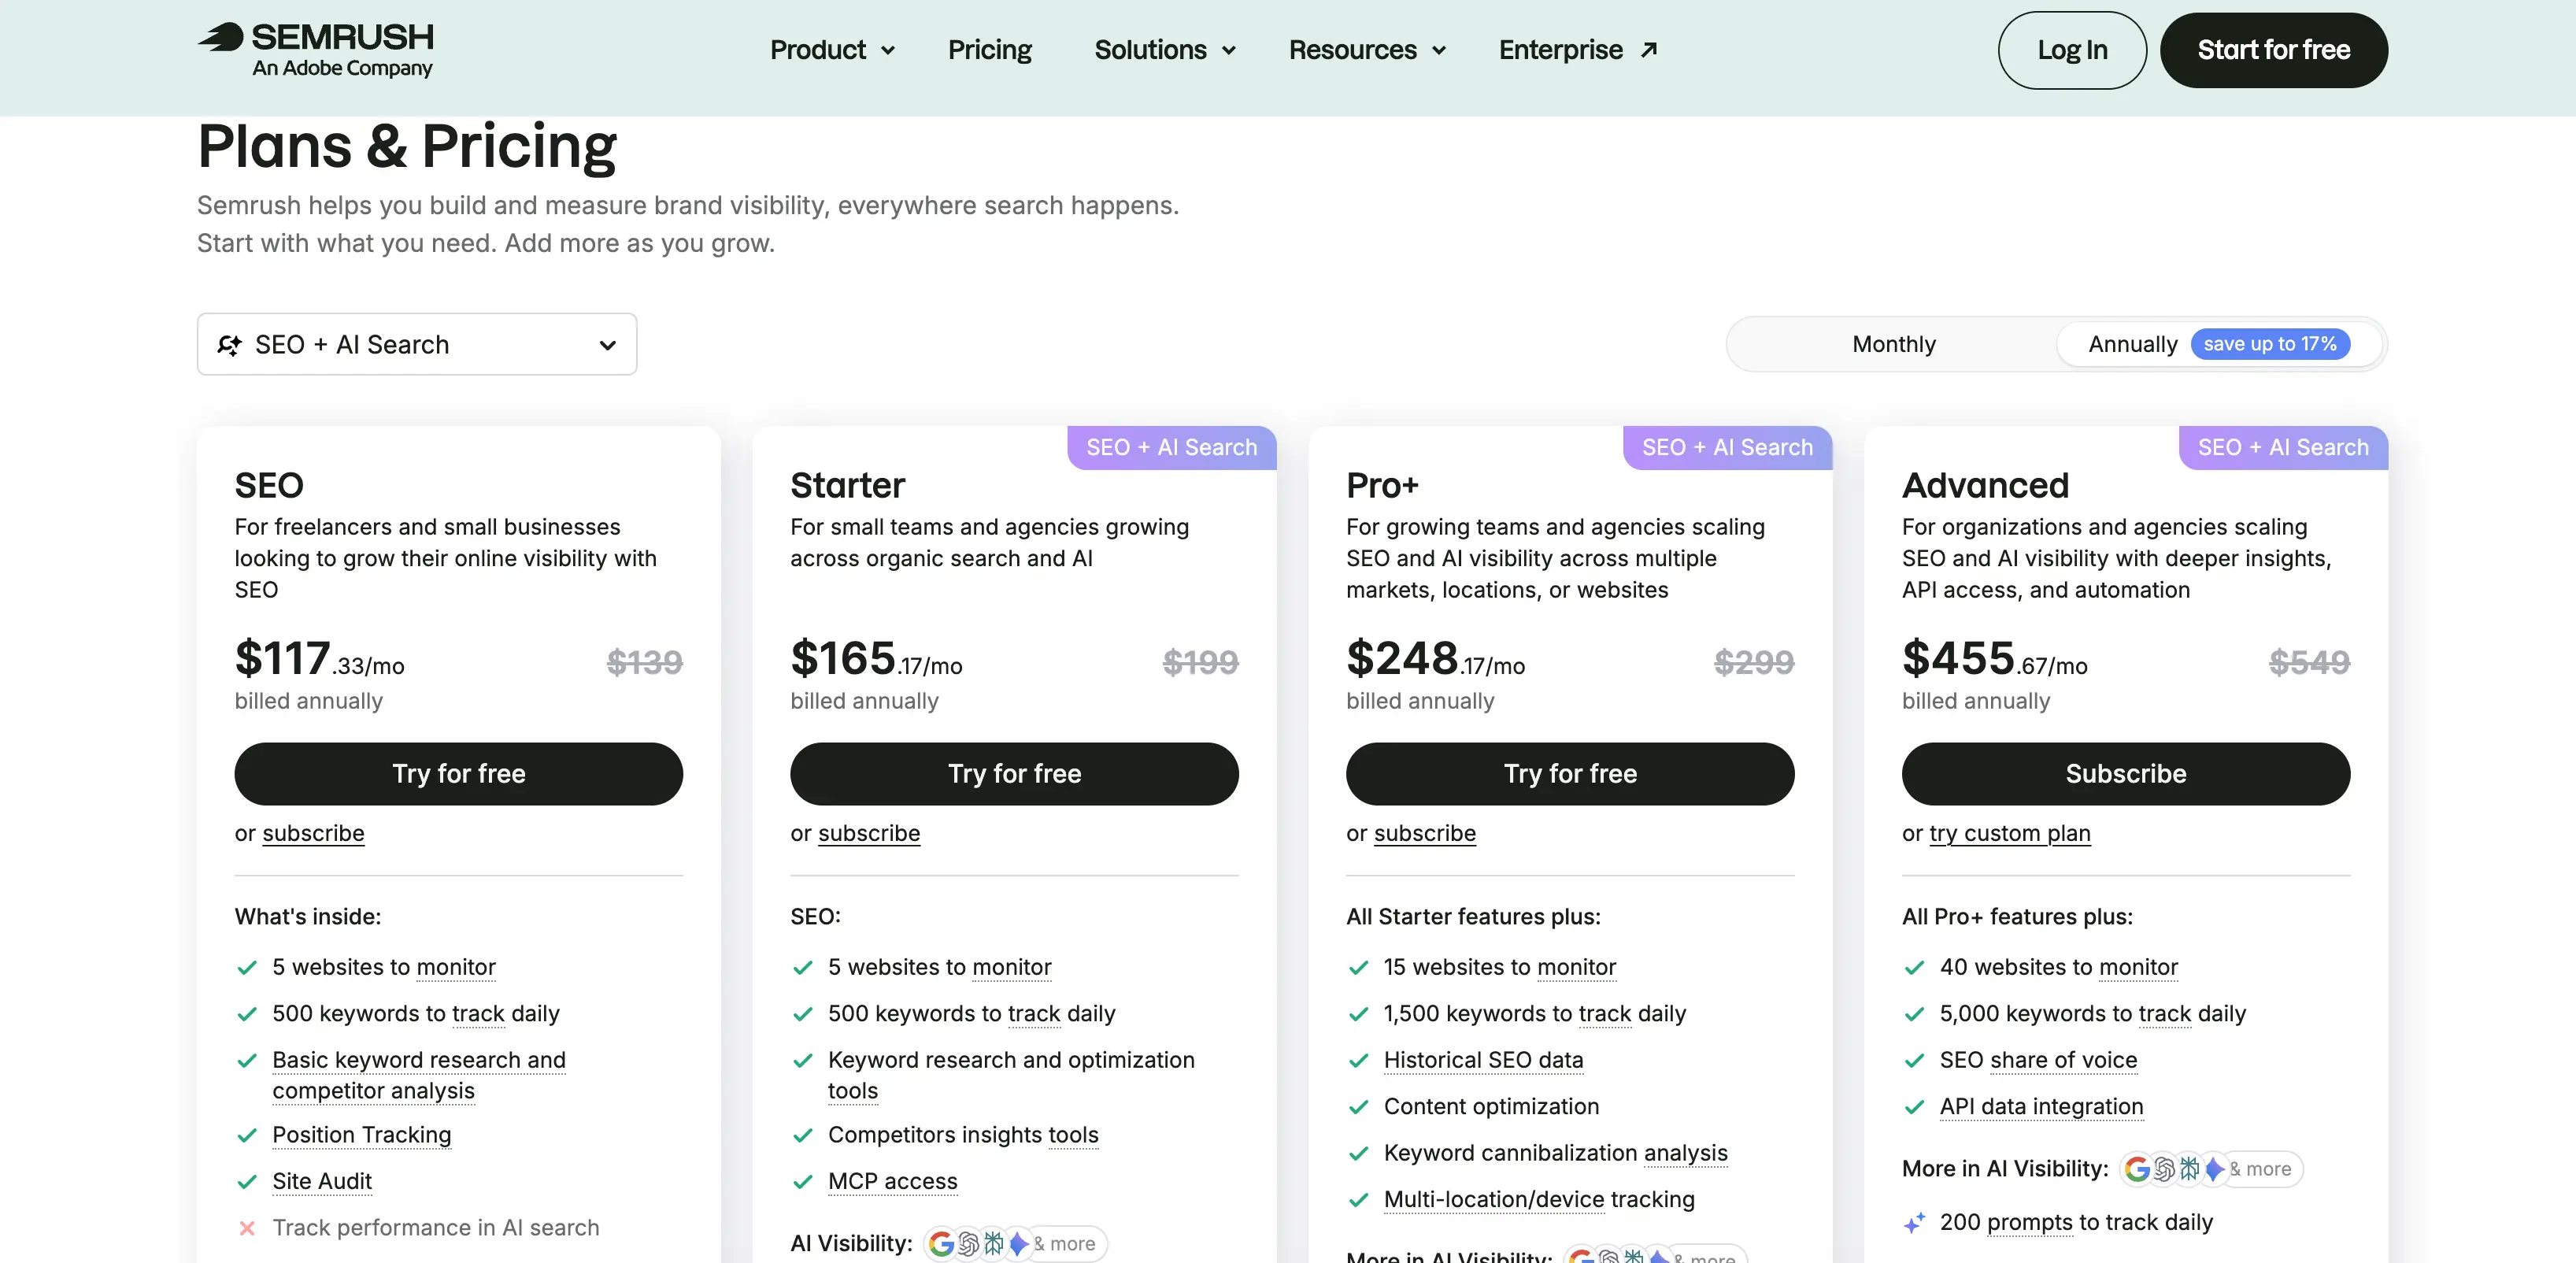This screenshot has width=2576, height=1263.
Task: Click the AI platform icons badge under Advanced
Action: tap(2211, 1169)
